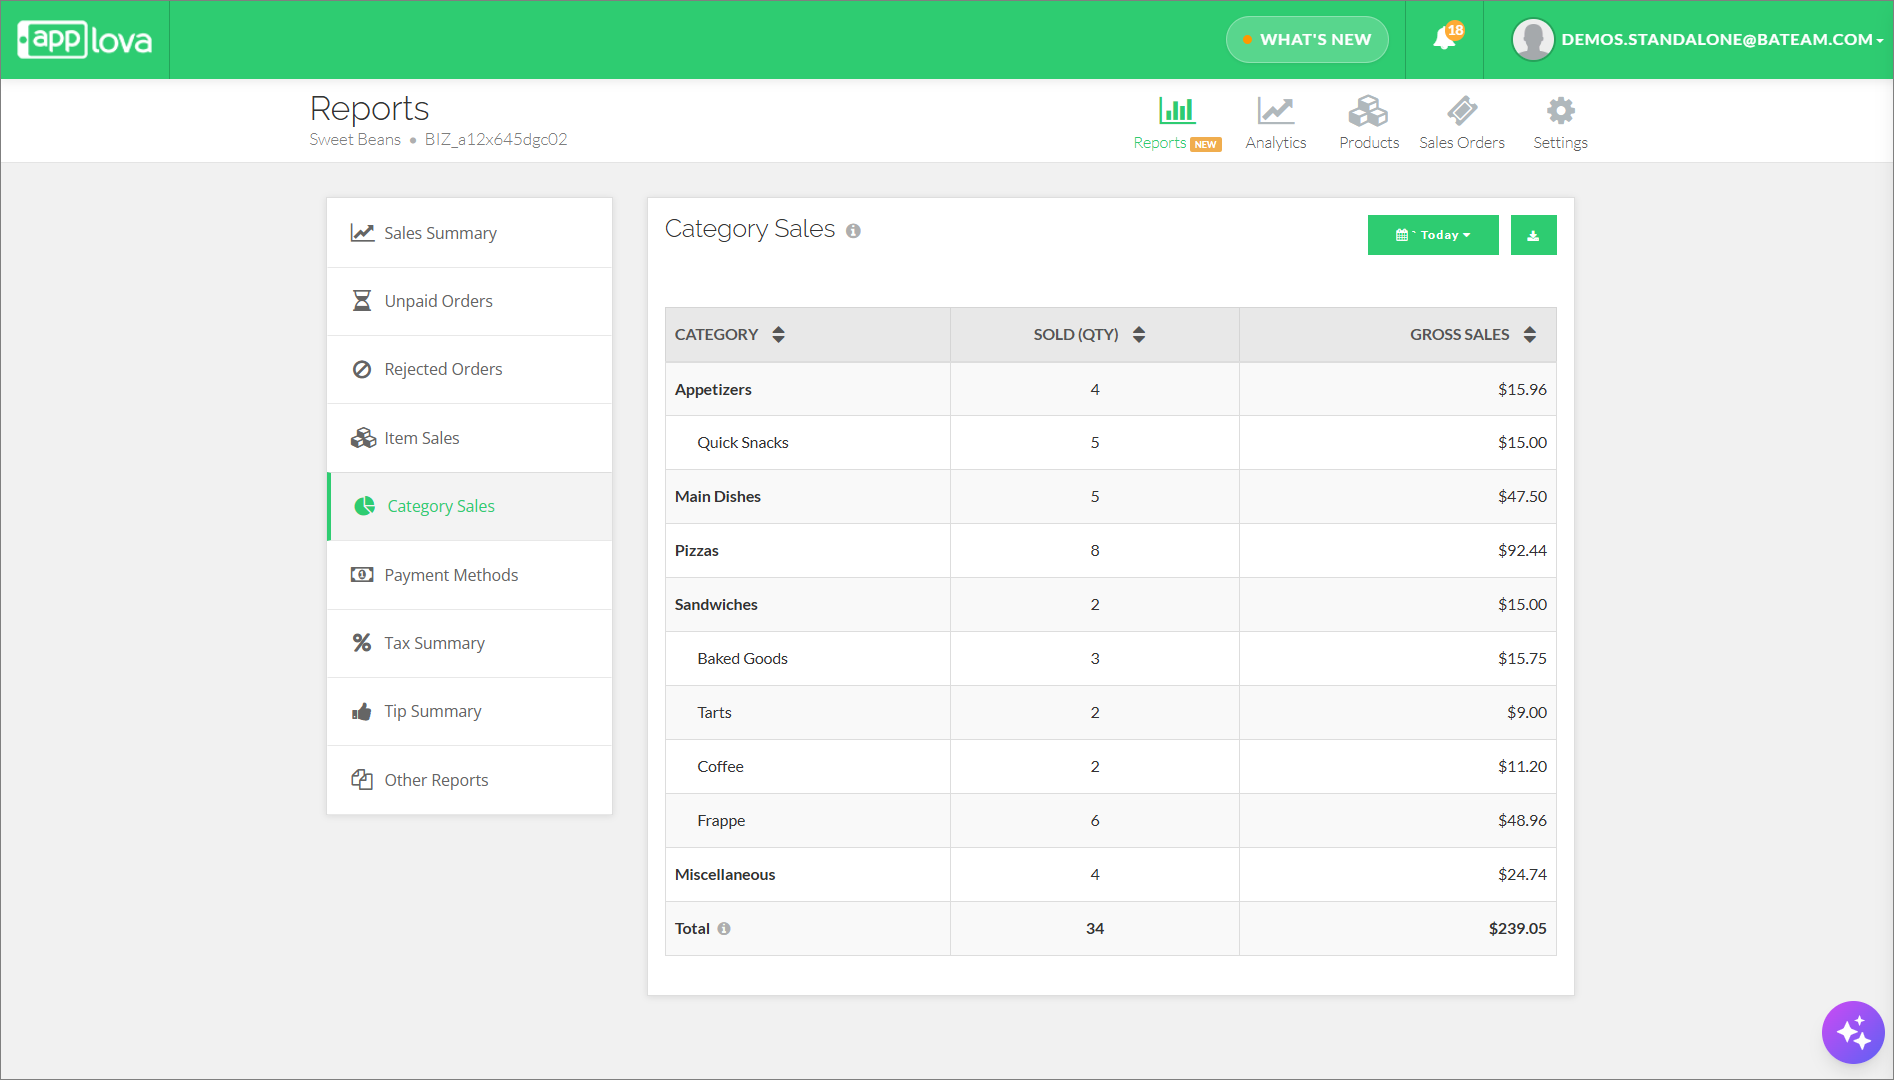The height and width of the screenshot is (1080, 1894).
Task: Click the download report button
Action: coord(1532,235)
